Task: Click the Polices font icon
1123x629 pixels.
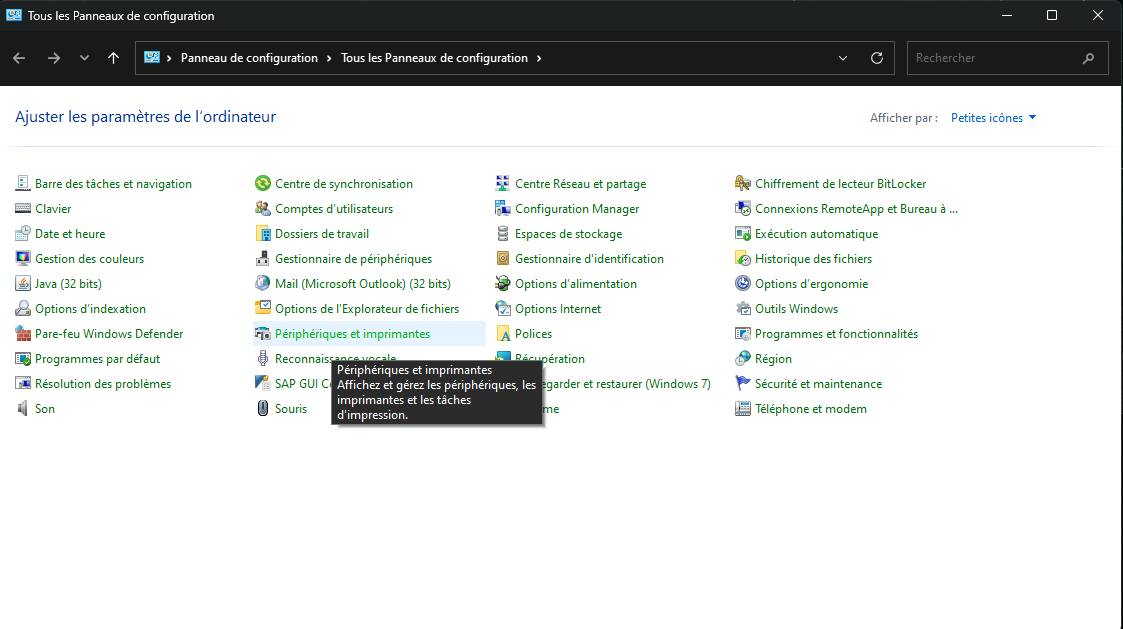Action: (x=504, y=334)
